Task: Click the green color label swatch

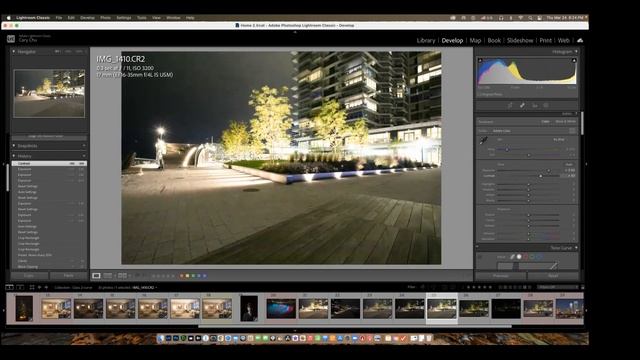Action: (193, 276)
